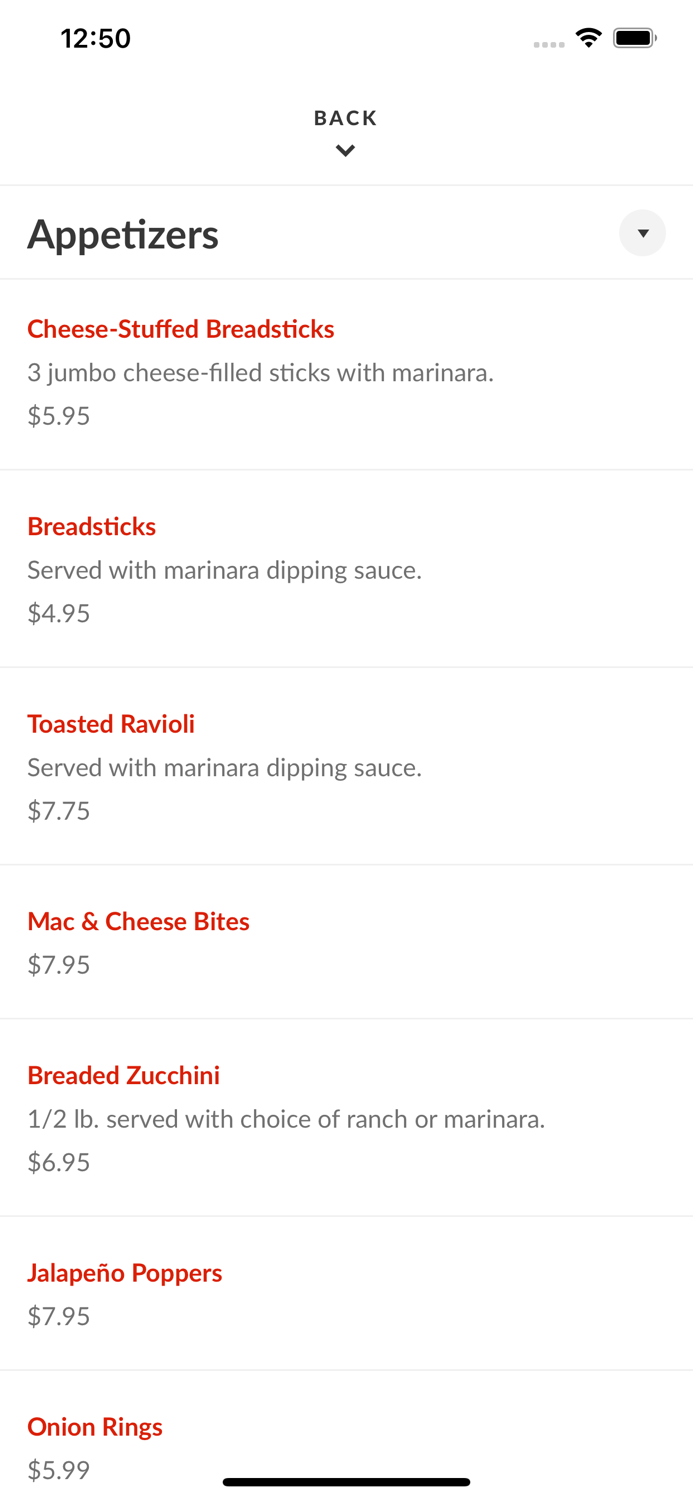Open the Onion Rings item
The height and width of the screenshot is (1500, 693).
(x=95, y=1427)
